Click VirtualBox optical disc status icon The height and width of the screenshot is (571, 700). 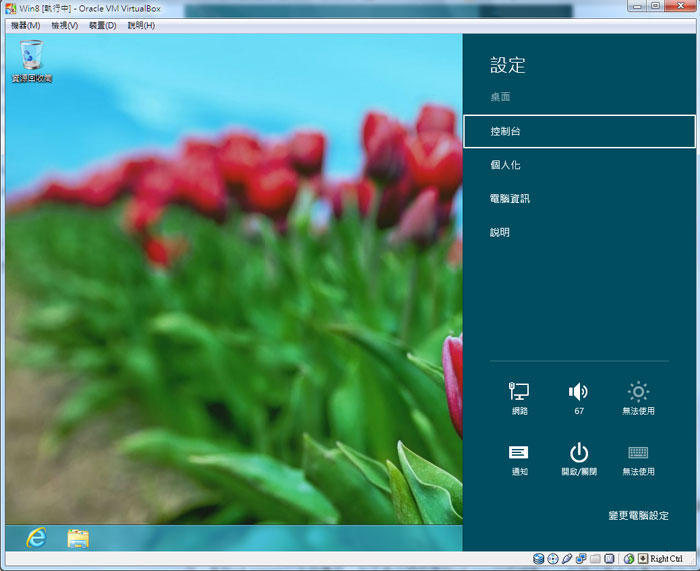[x=553, y=558]
